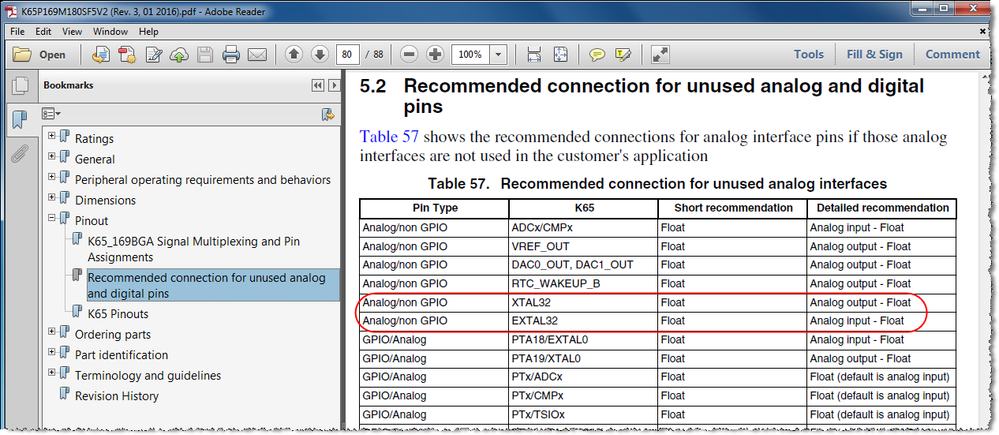Open the Fill & Sign pane
The width and height of the screenshot is (999, 435).
click(x=874, y=54)
